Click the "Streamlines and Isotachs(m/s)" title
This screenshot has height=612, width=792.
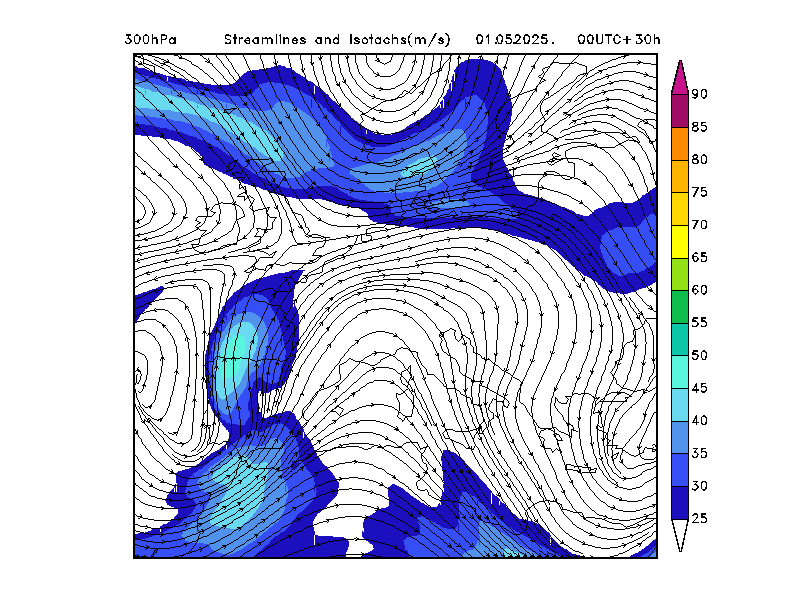click(337, 39)
